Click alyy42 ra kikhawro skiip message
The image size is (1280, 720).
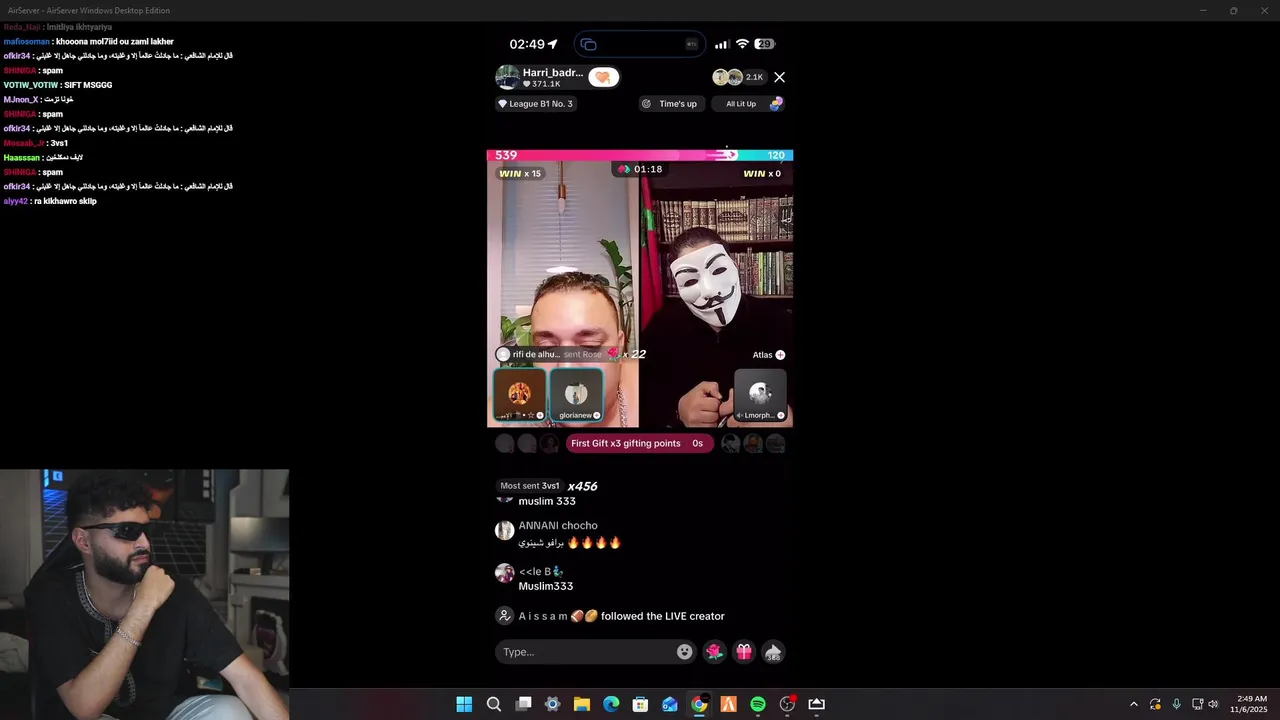point(50,201)
